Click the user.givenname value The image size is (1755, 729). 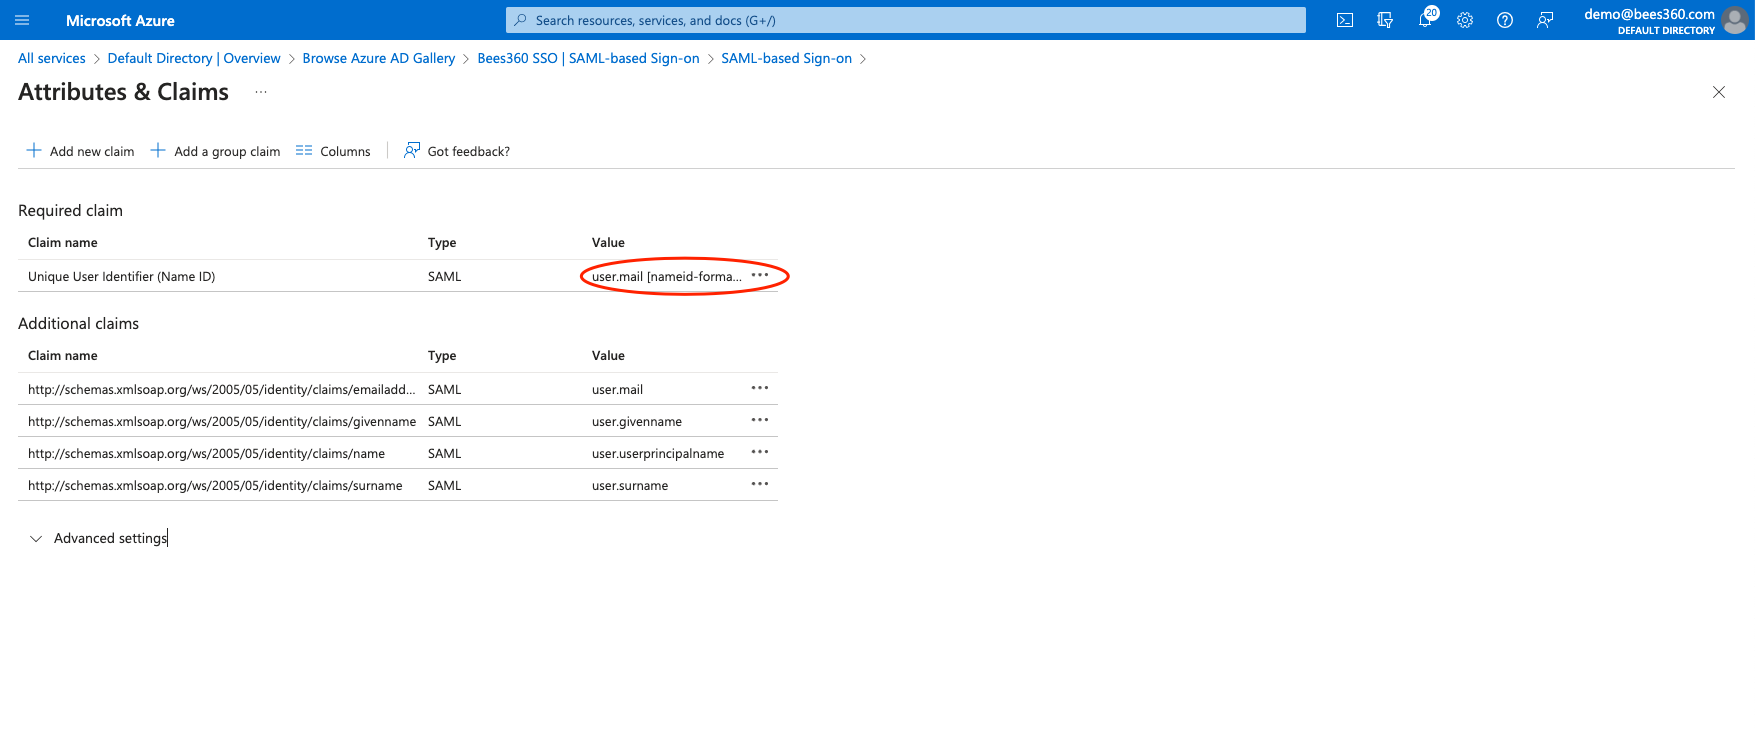[x=637, y=421]
